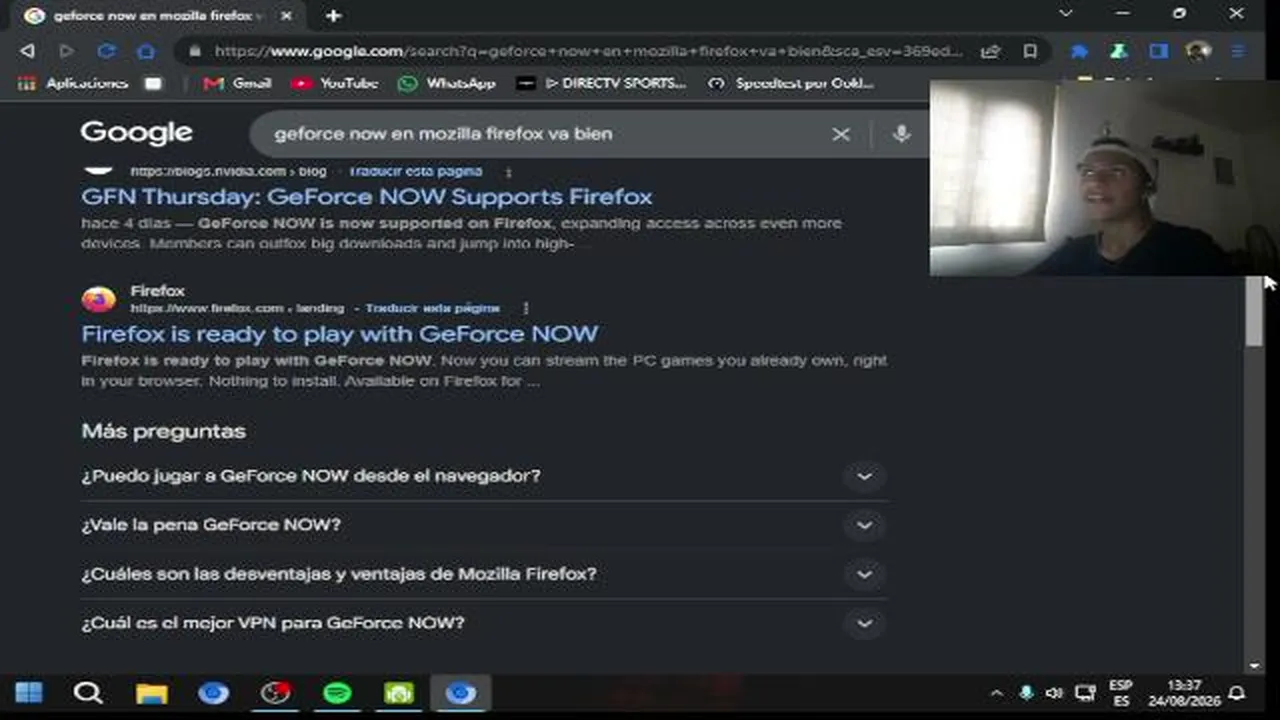
Task: Open the browser main menu
Action: pos(1238,51)
